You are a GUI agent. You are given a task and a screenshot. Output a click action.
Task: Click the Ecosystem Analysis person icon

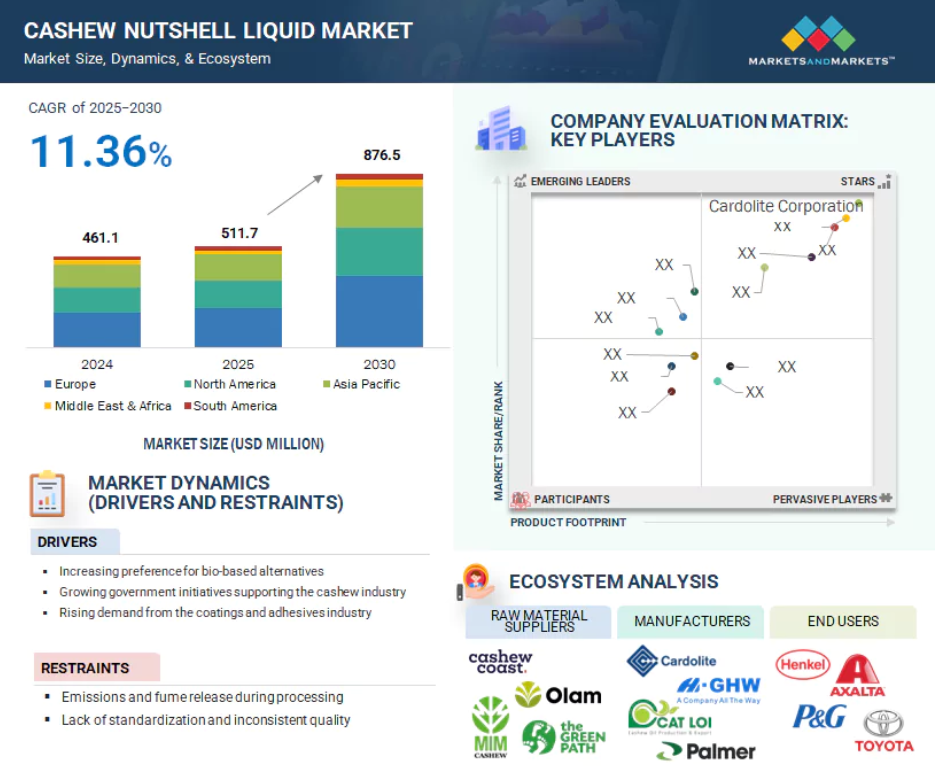pos(476,582)
